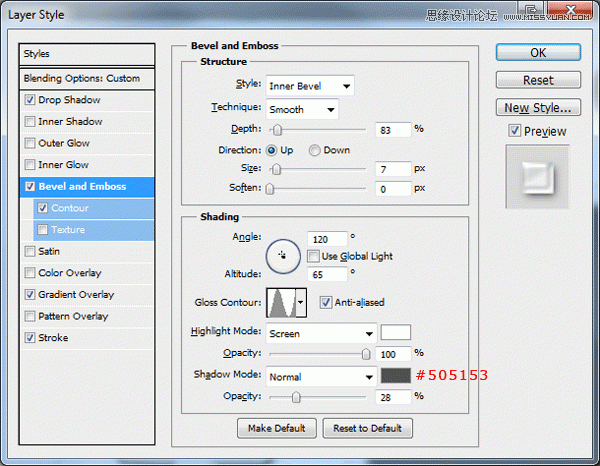Click the New Style... button

coord(538,107)
